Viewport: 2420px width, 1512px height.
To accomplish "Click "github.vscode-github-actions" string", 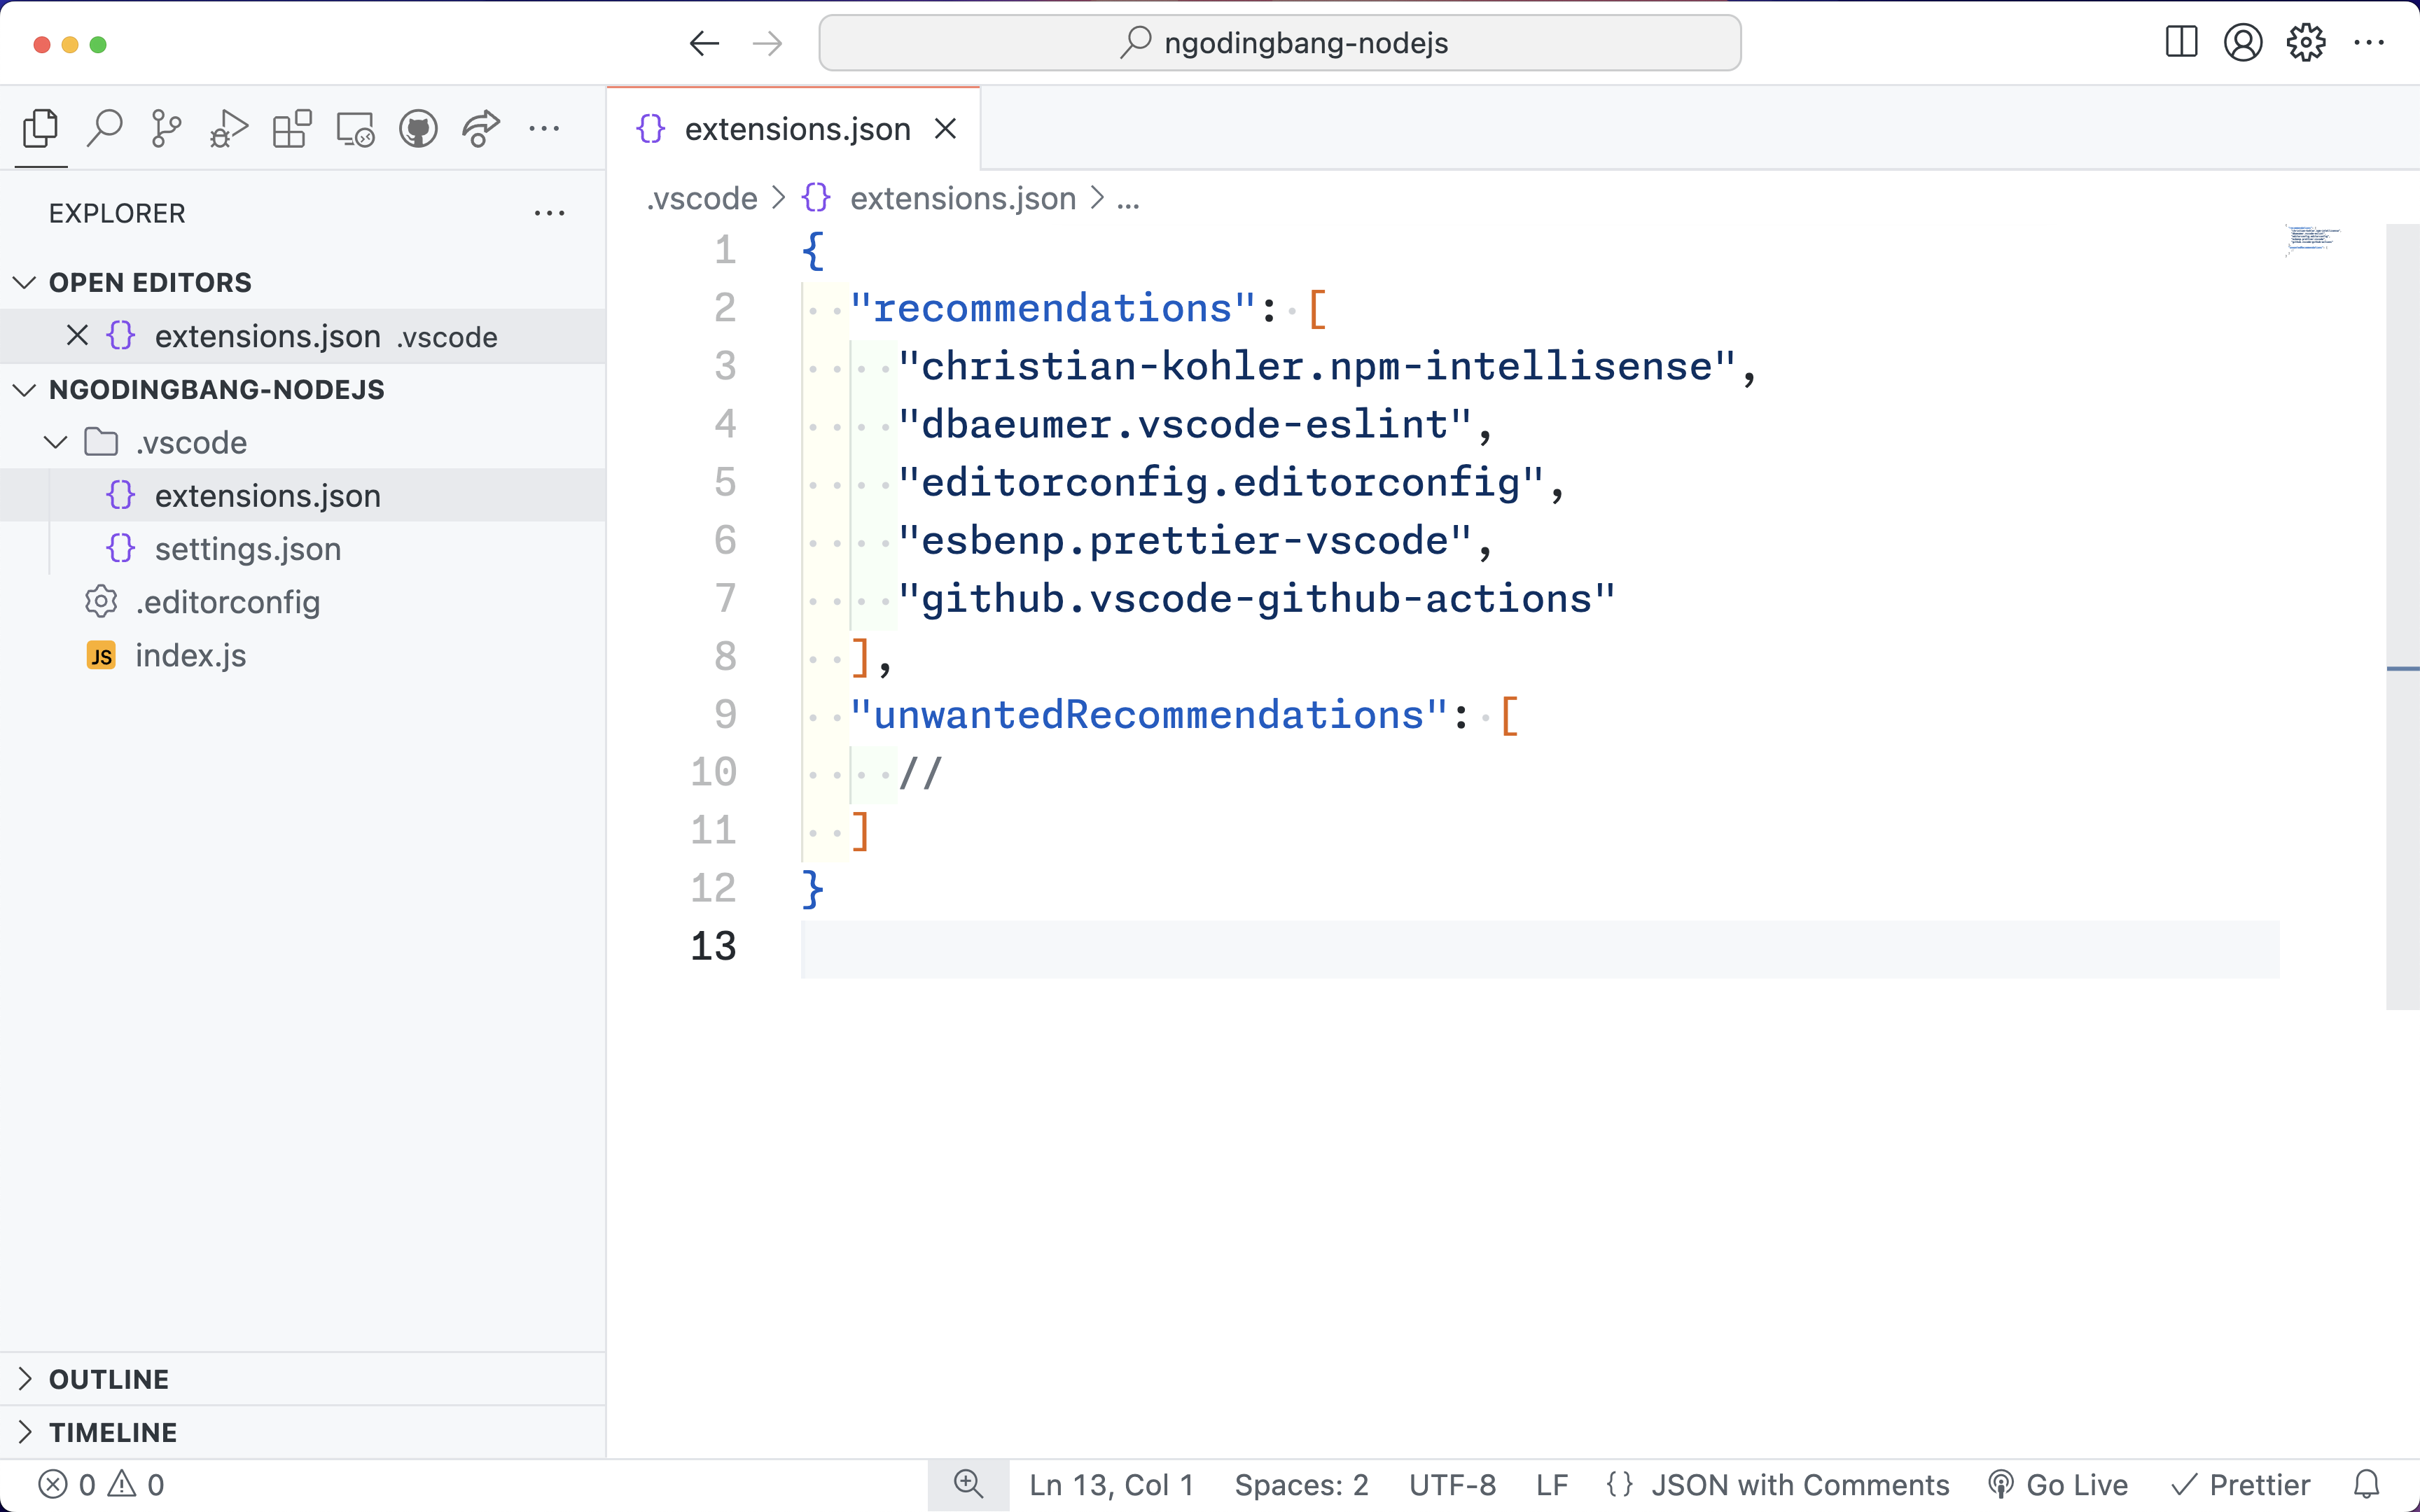I will [x=1256, y=598].
